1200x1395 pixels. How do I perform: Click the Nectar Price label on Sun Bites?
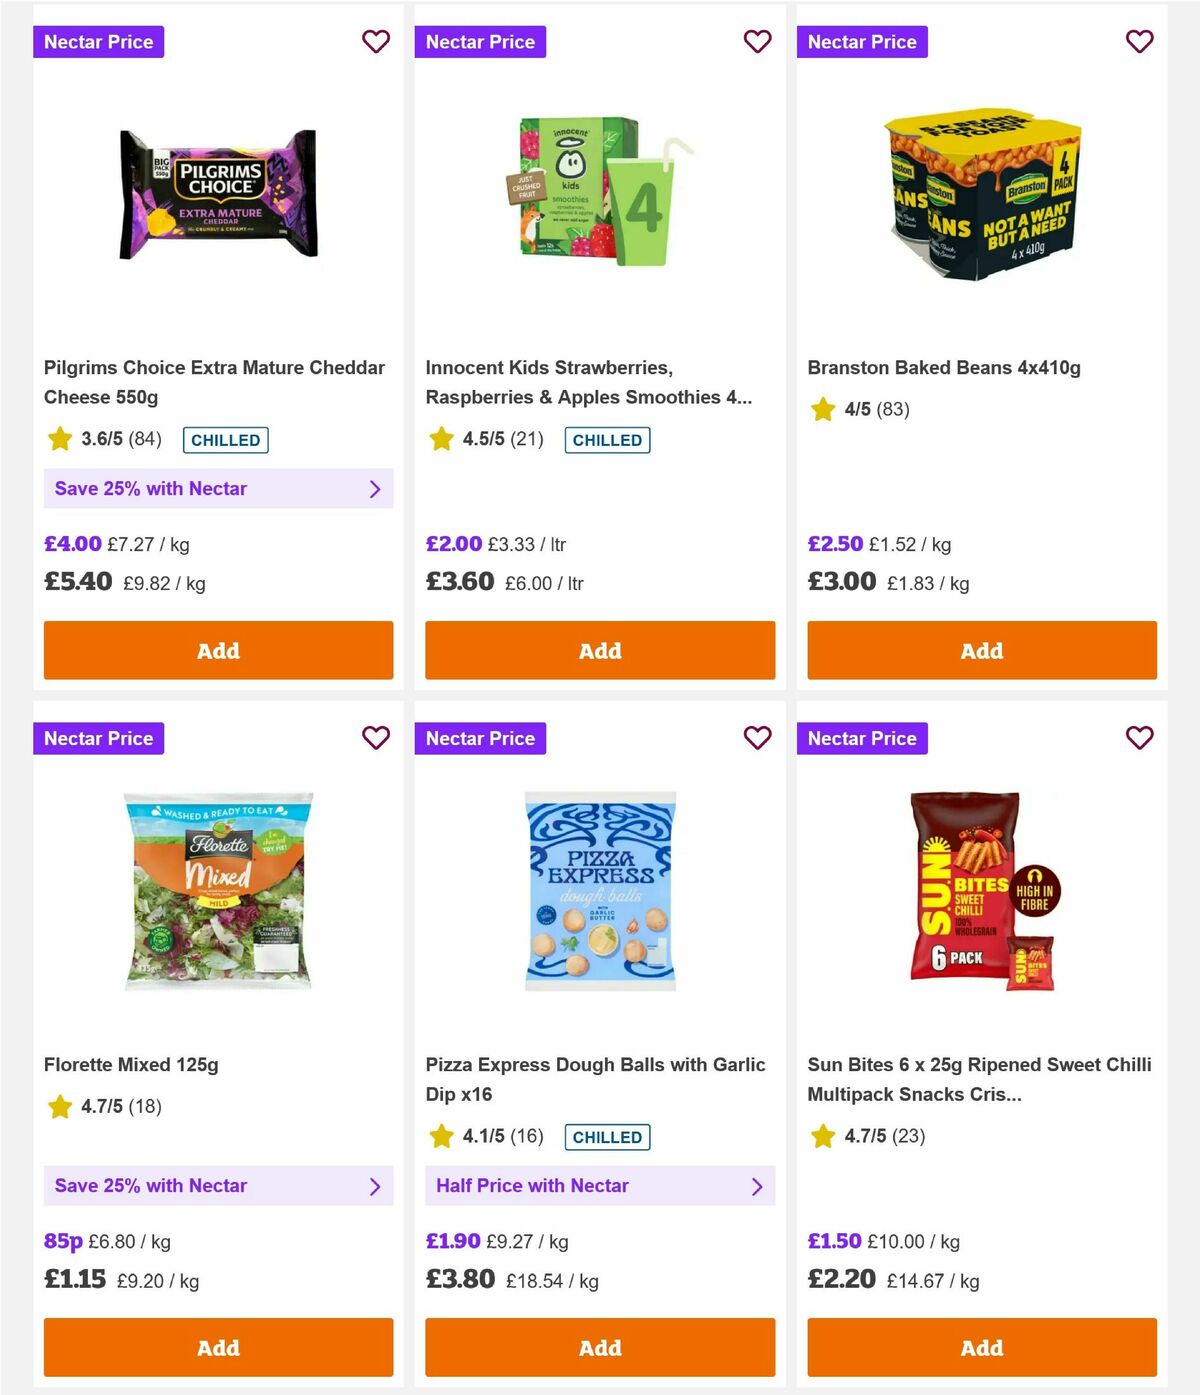(863, 738)
